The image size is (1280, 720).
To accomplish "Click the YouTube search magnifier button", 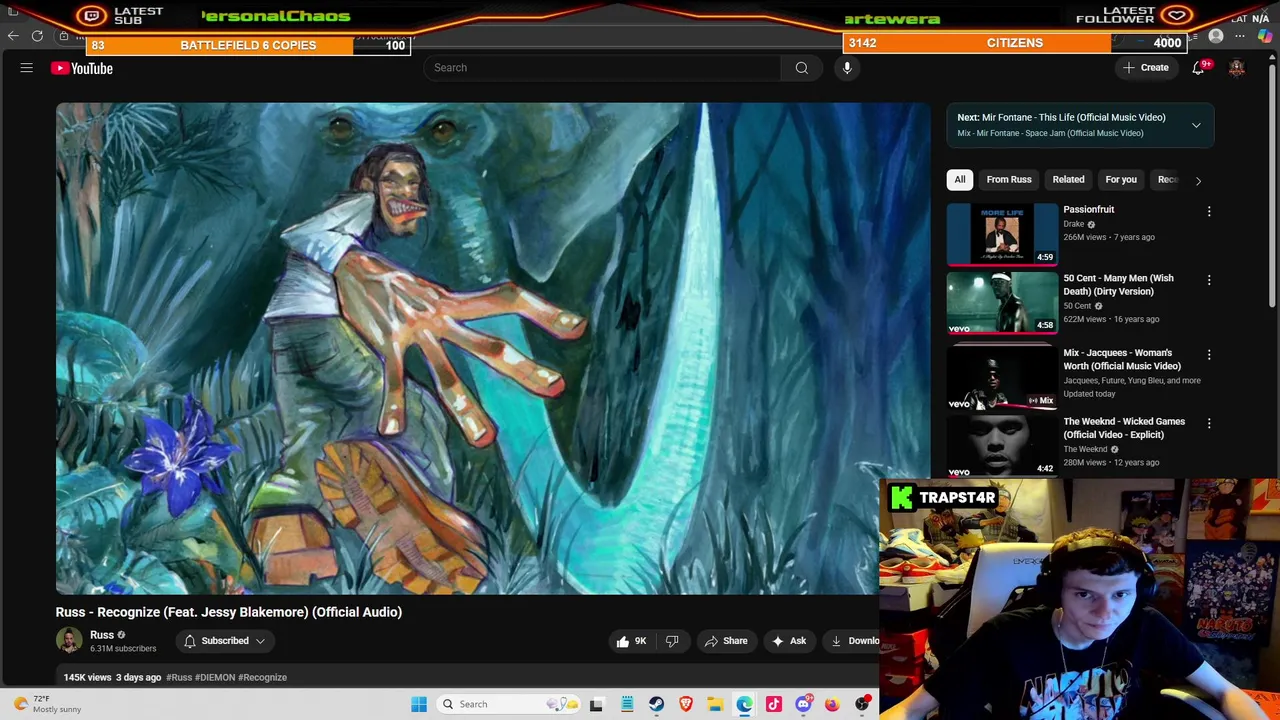I will pyautogui.click(x=802, y=68).
